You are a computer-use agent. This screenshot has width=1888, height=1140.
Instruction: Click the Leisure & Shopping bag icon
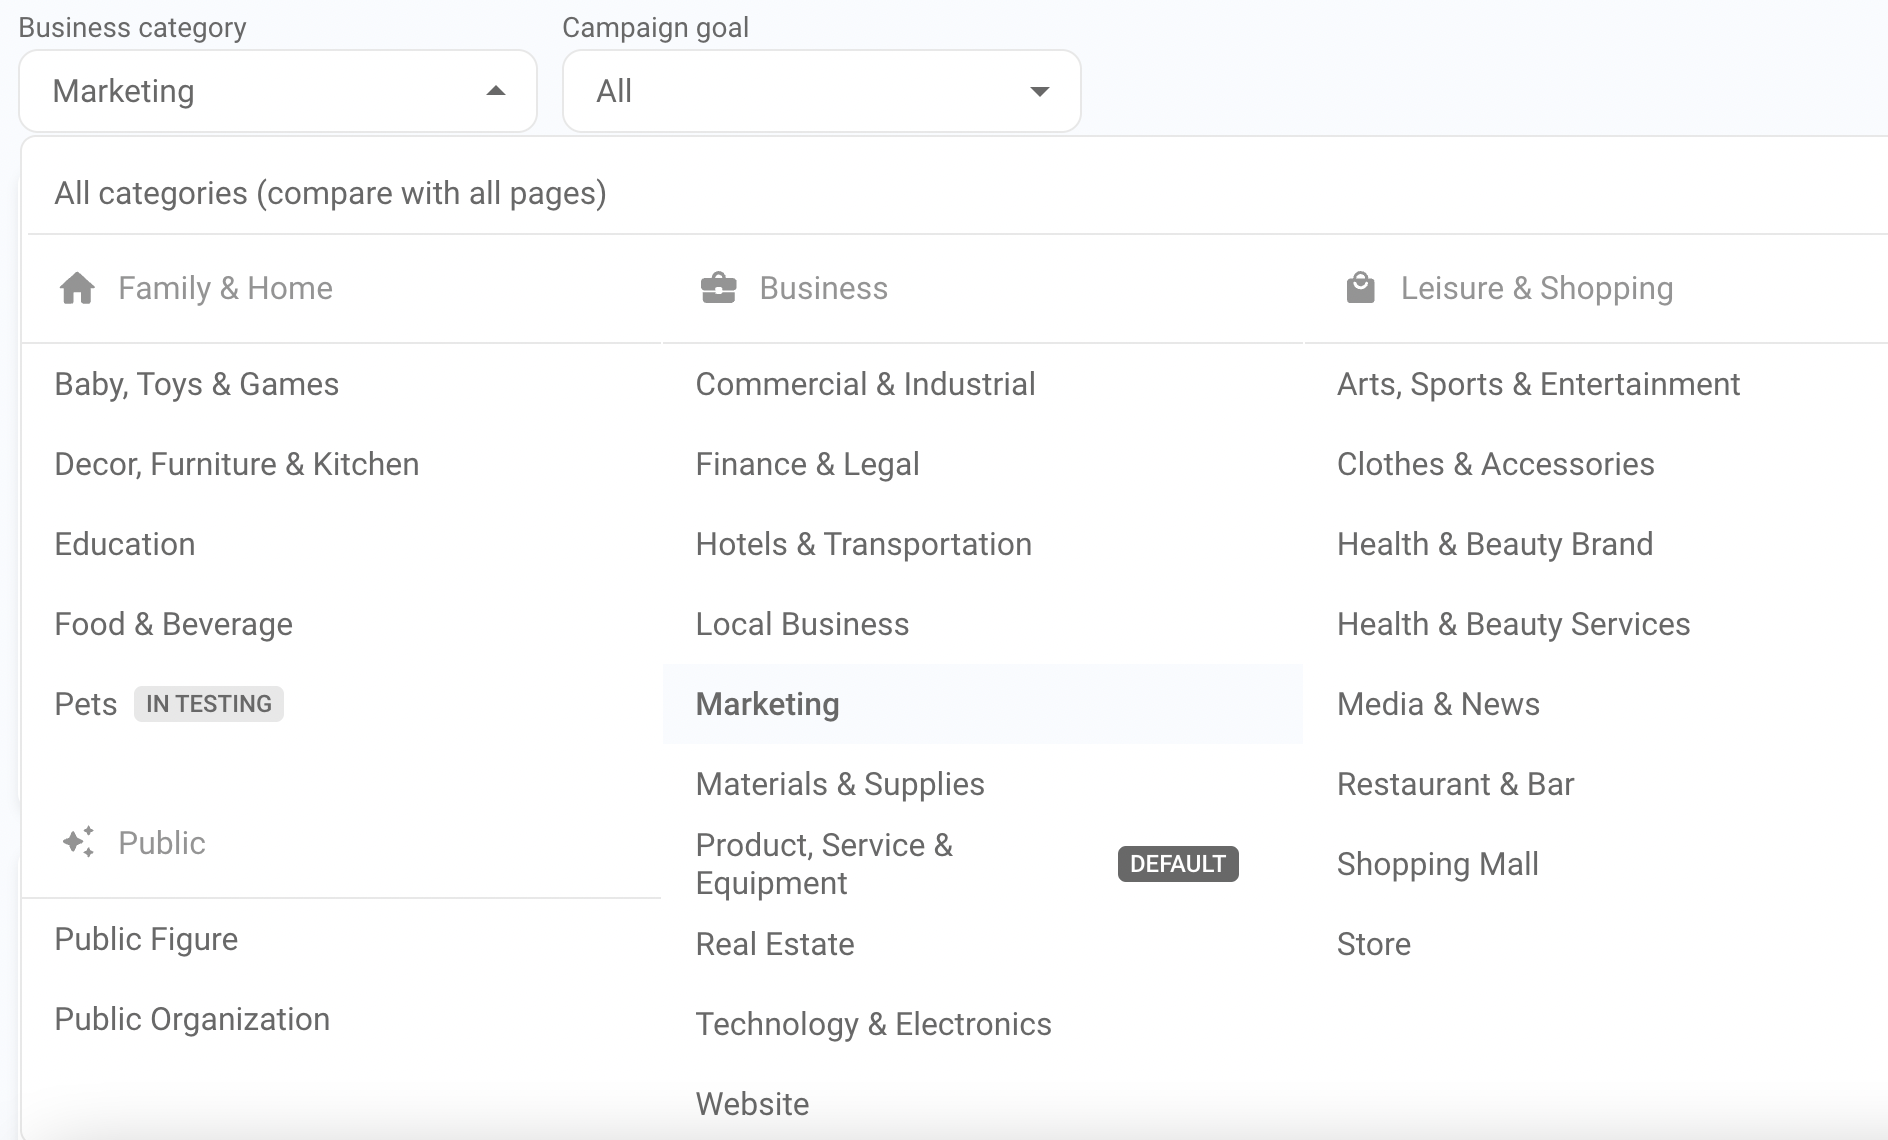(1360, 288)
